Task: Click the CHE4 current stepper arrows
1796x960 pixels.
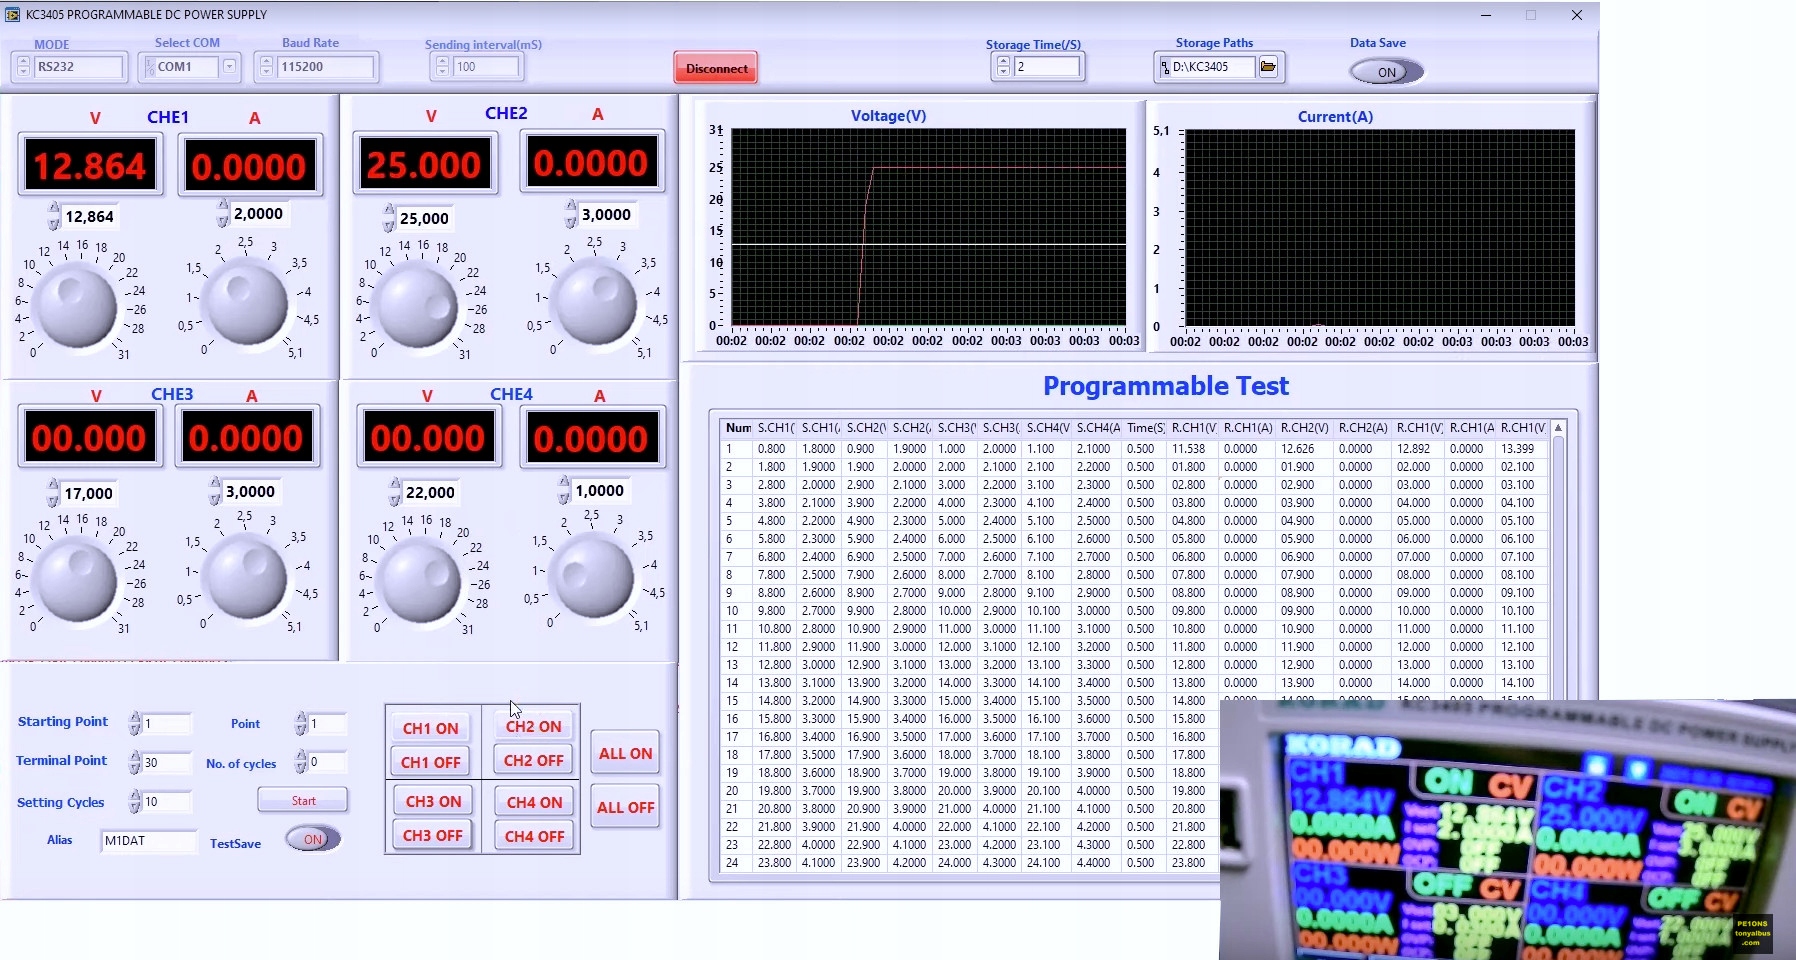Action: (x=564, y=490)
